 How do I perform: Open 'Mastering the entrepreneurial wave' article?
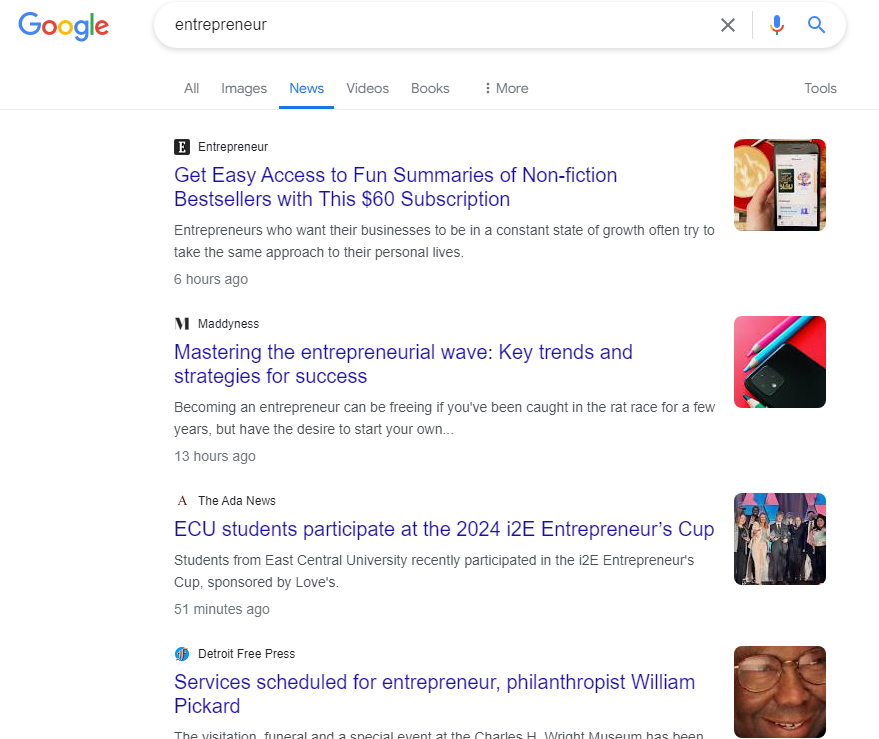click(403, 364)
